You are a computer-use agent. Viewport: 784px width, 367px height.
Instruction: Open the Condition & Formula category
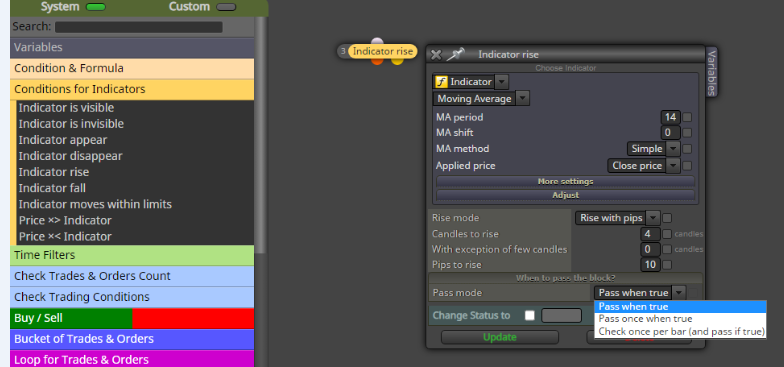pyautogui.click(x=132, y=68)
